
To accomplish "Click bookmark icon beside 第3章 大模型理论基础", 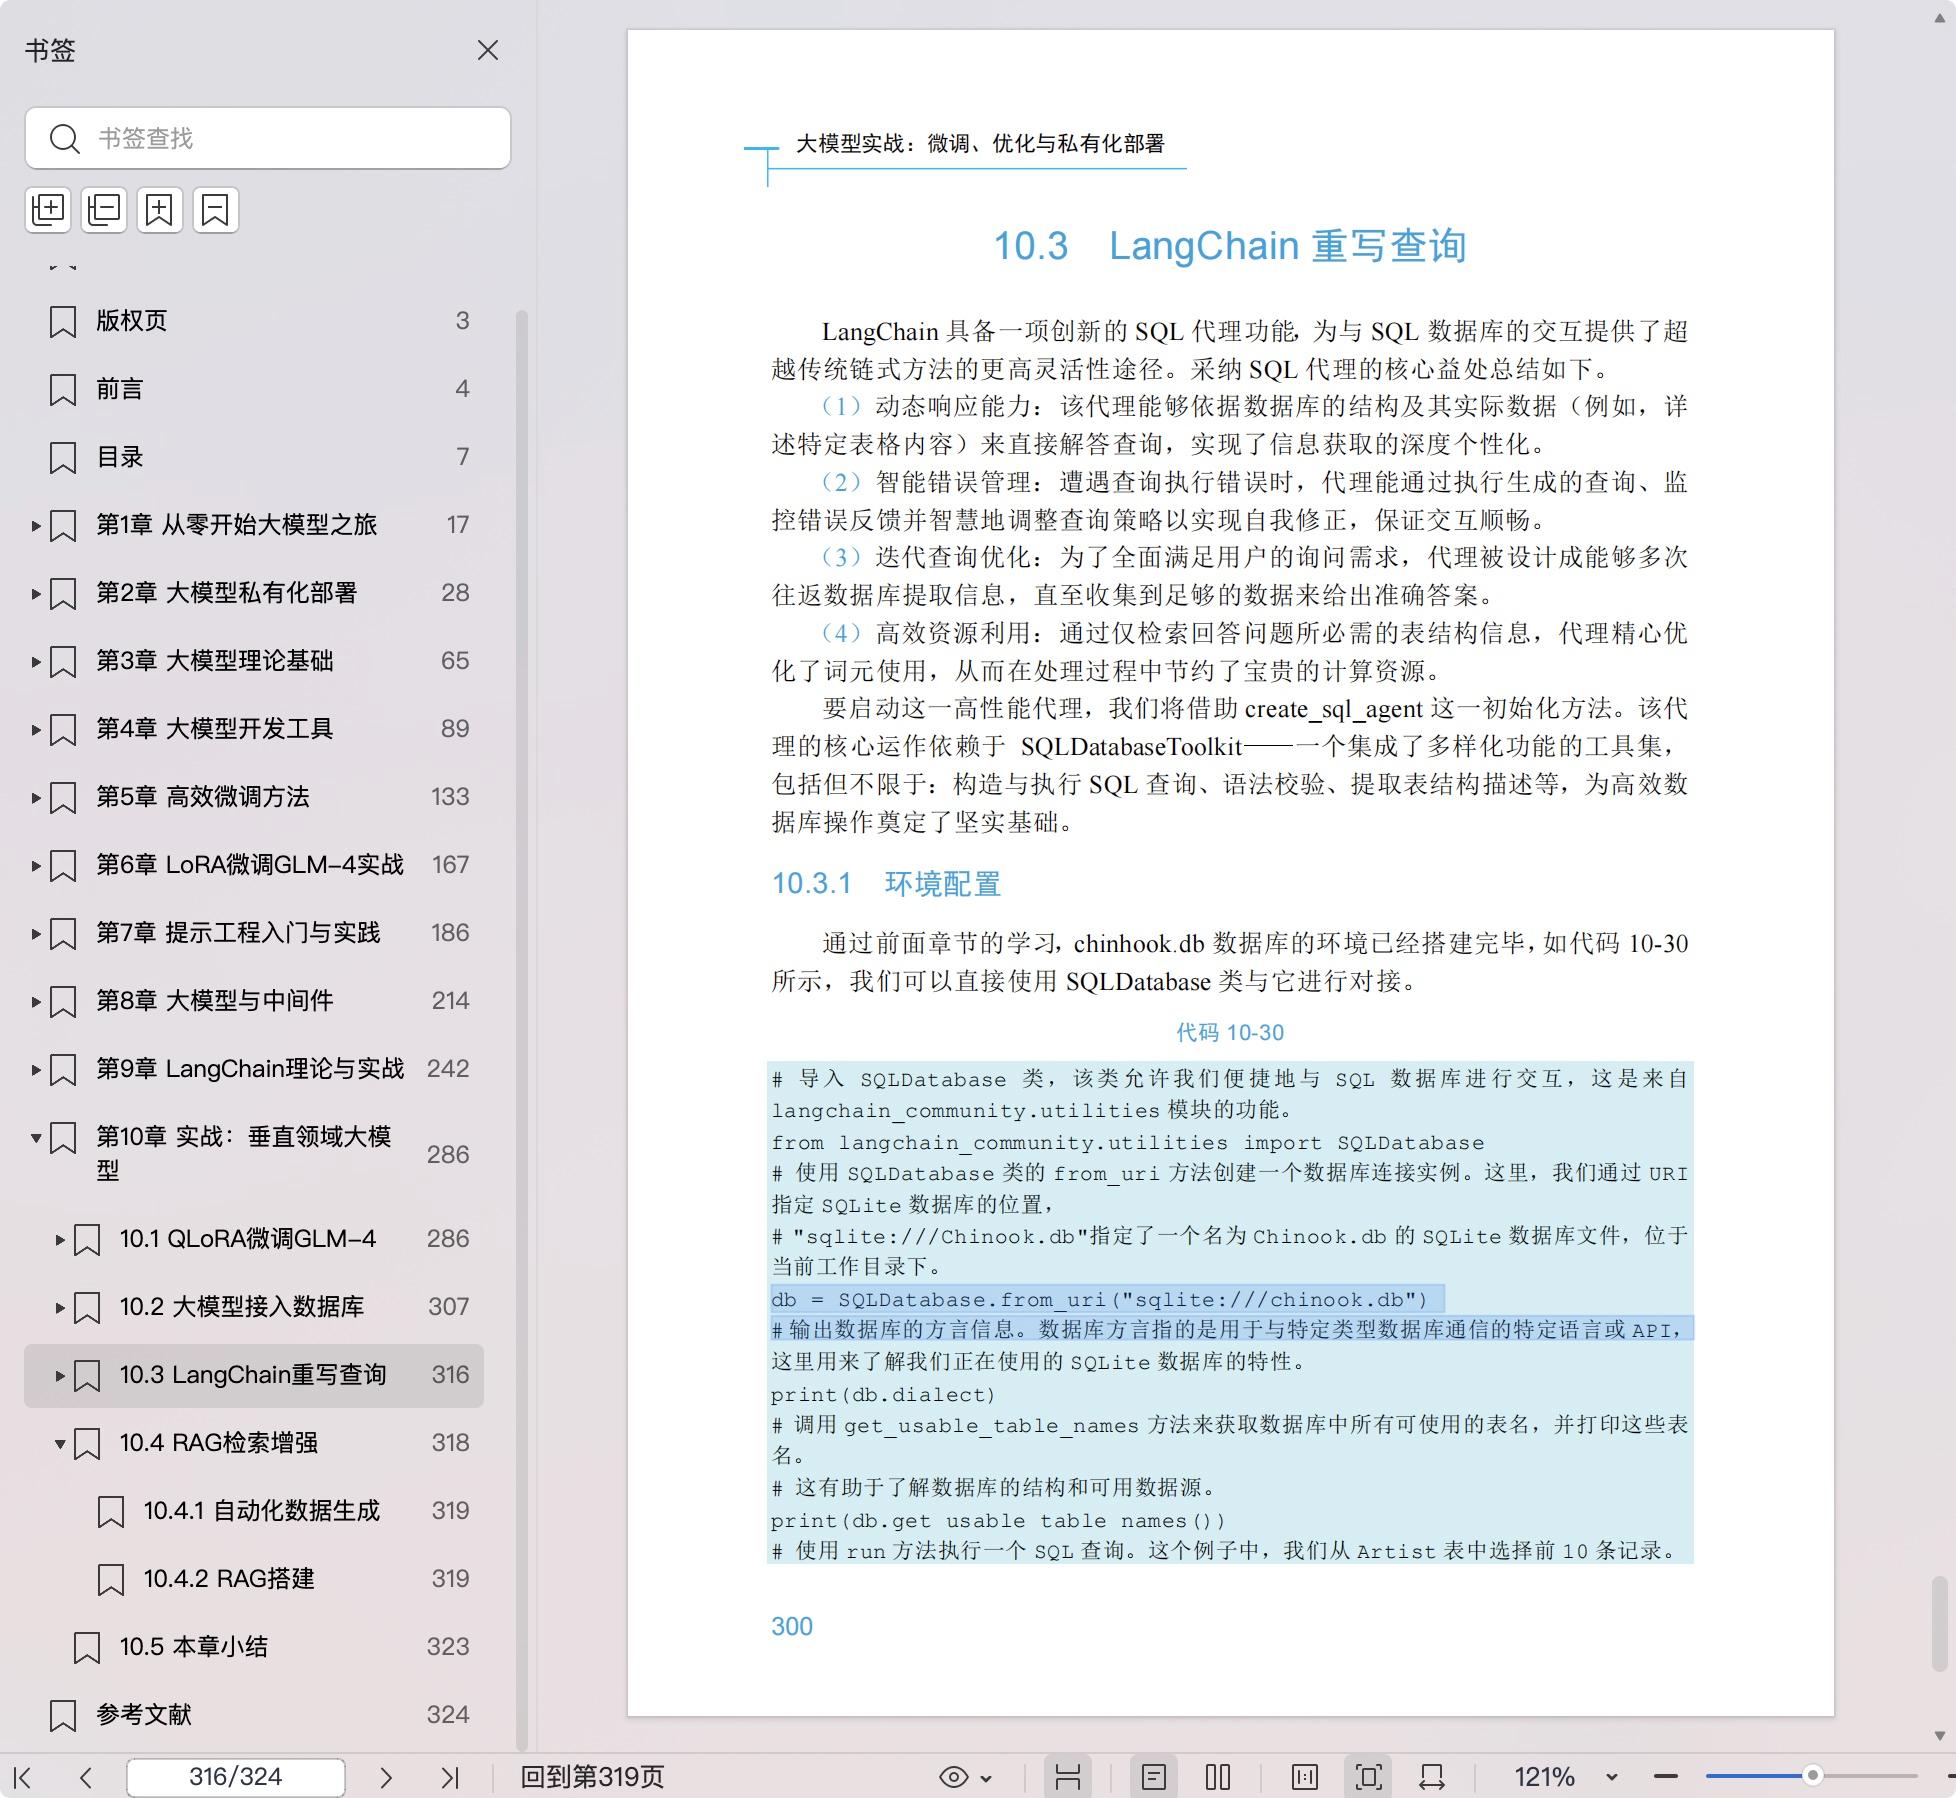I will pyautogui.click(x=63, y=661).
